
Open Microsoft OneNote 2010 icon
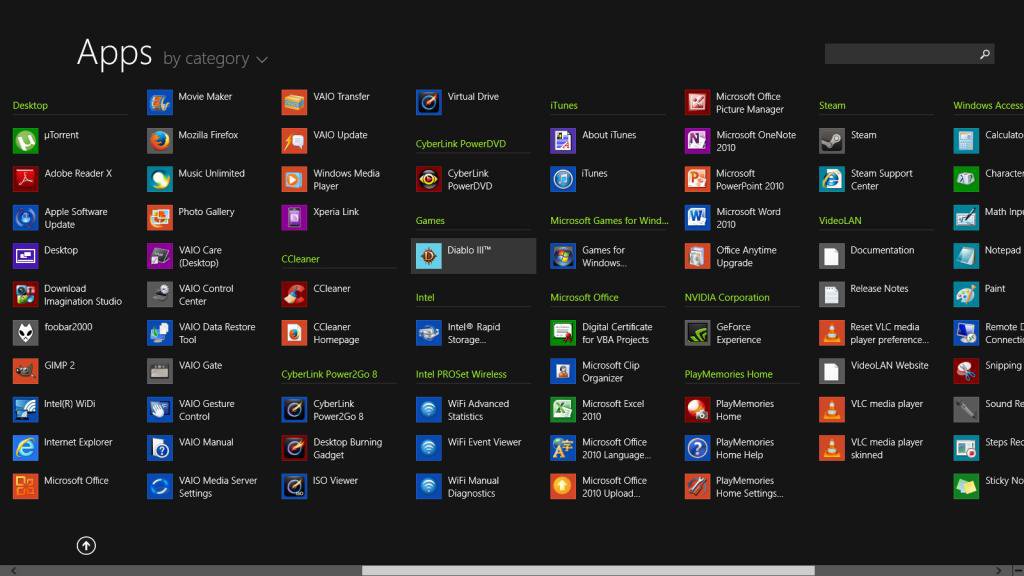point(697,141)
